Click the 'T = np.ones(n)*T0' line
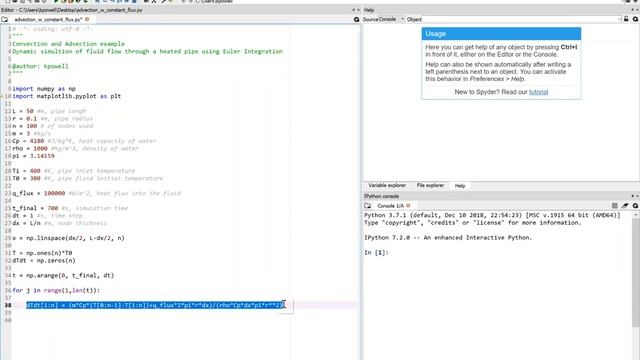The width and height of the screenshot is (640, 360). pos(42,253)
